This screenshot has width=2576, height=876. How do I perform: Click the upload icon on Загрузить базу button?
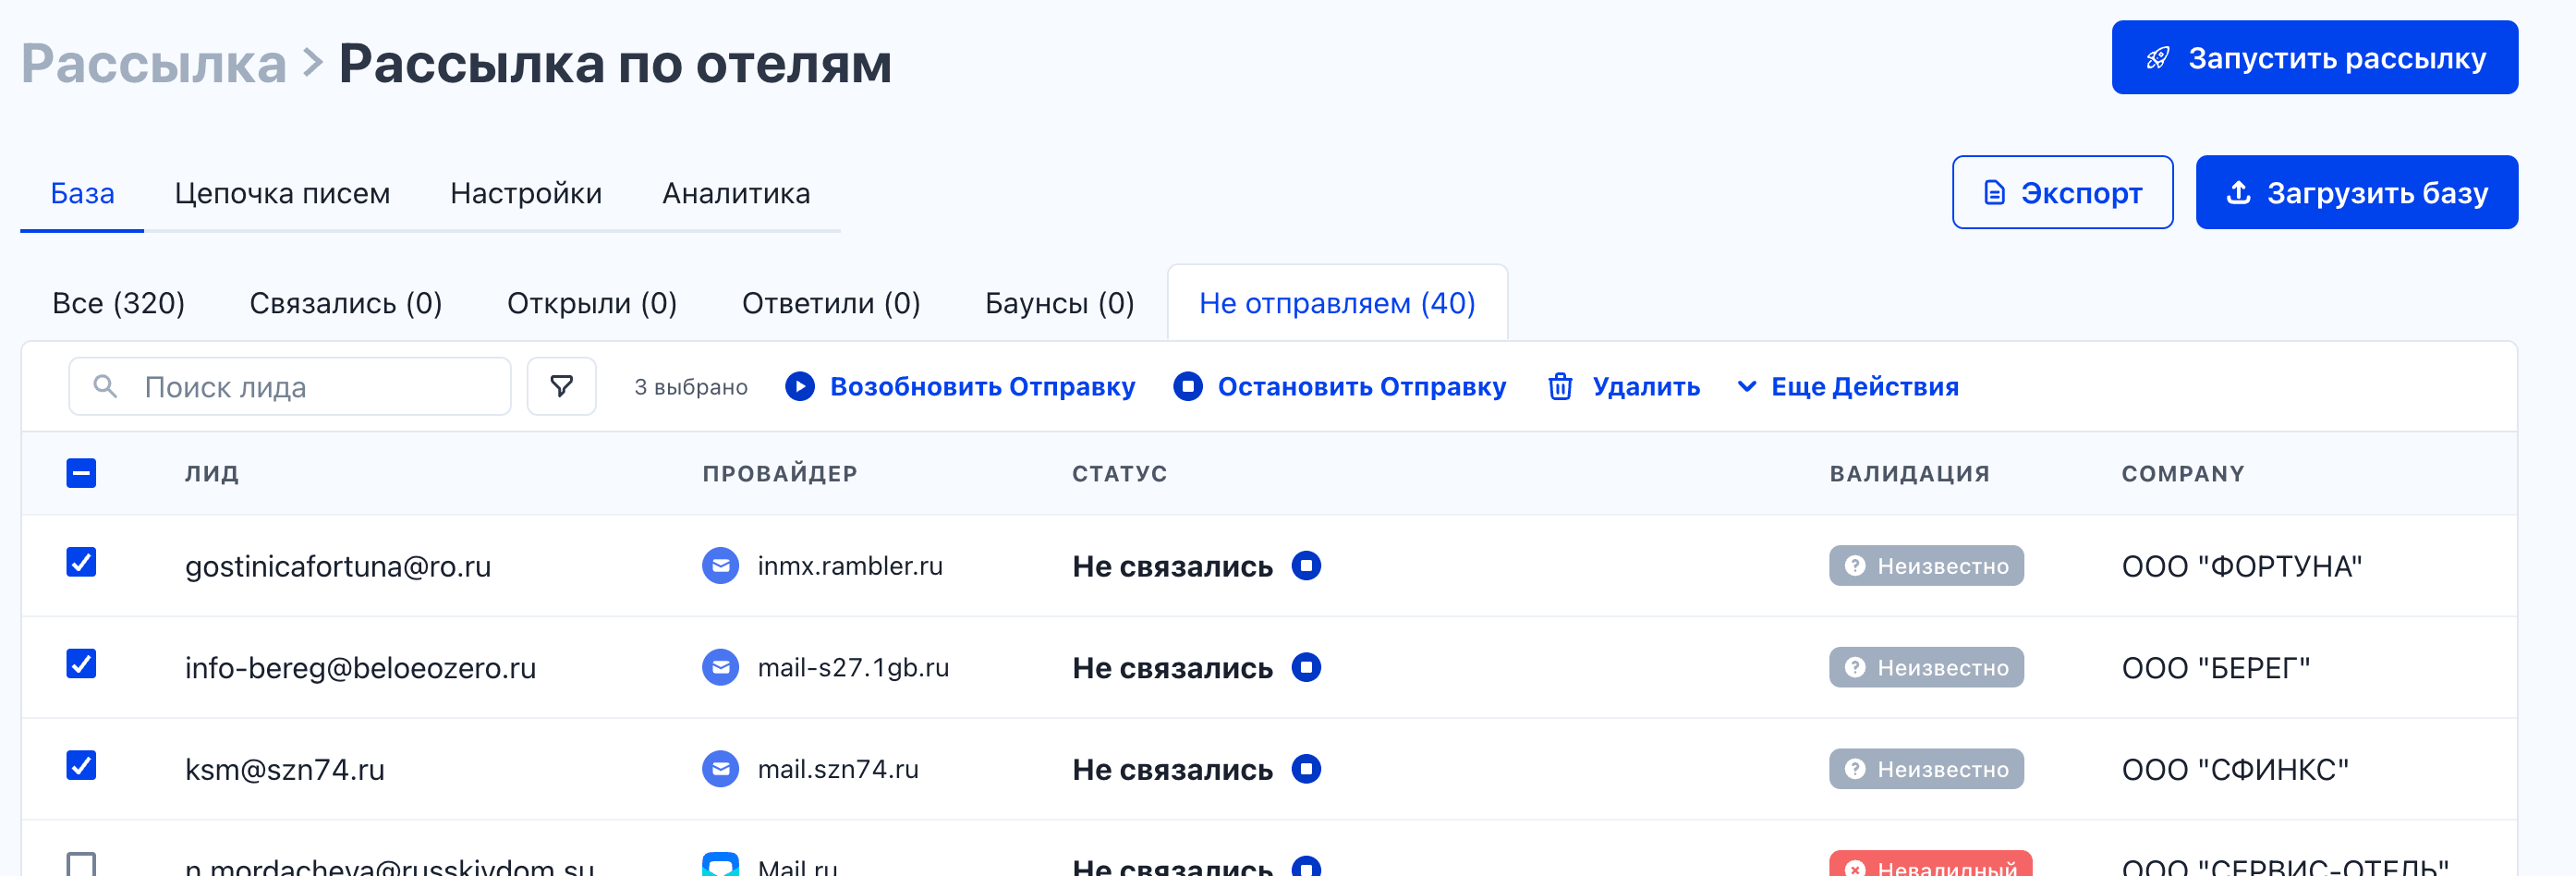point(2238,192)
